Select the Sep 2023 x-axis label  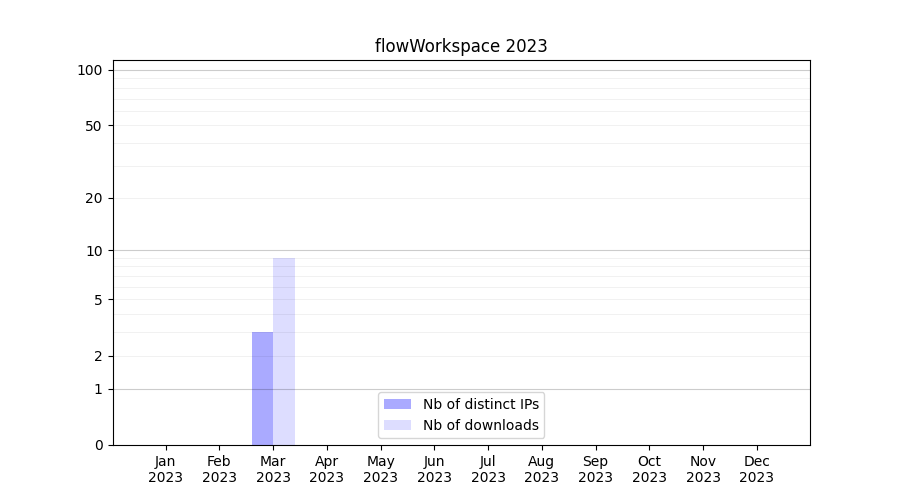[595, 469]
